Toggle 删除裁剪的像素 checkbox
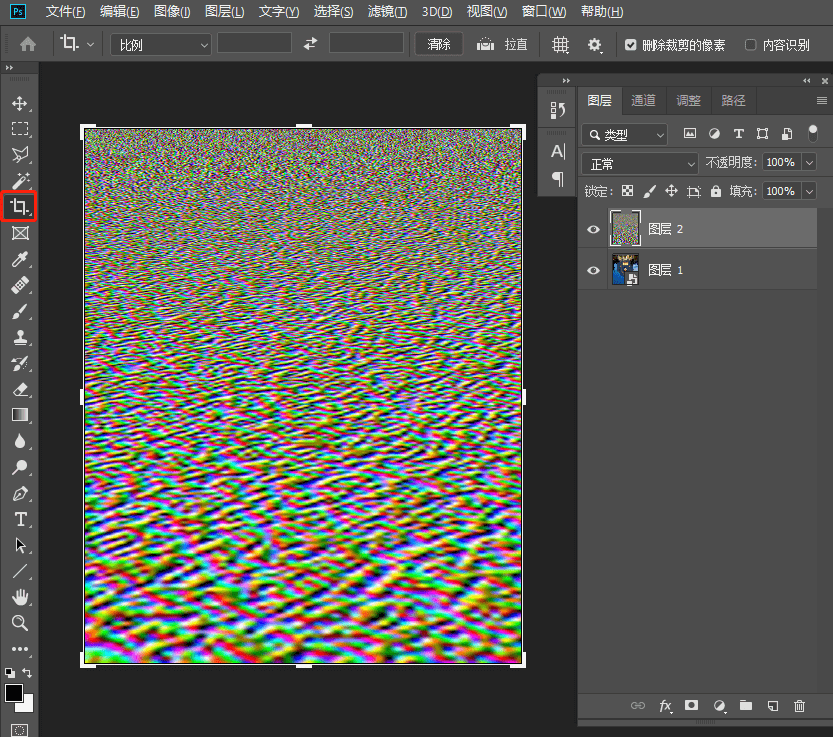This screenshot has width=833, height=737. tap(630, 45)
